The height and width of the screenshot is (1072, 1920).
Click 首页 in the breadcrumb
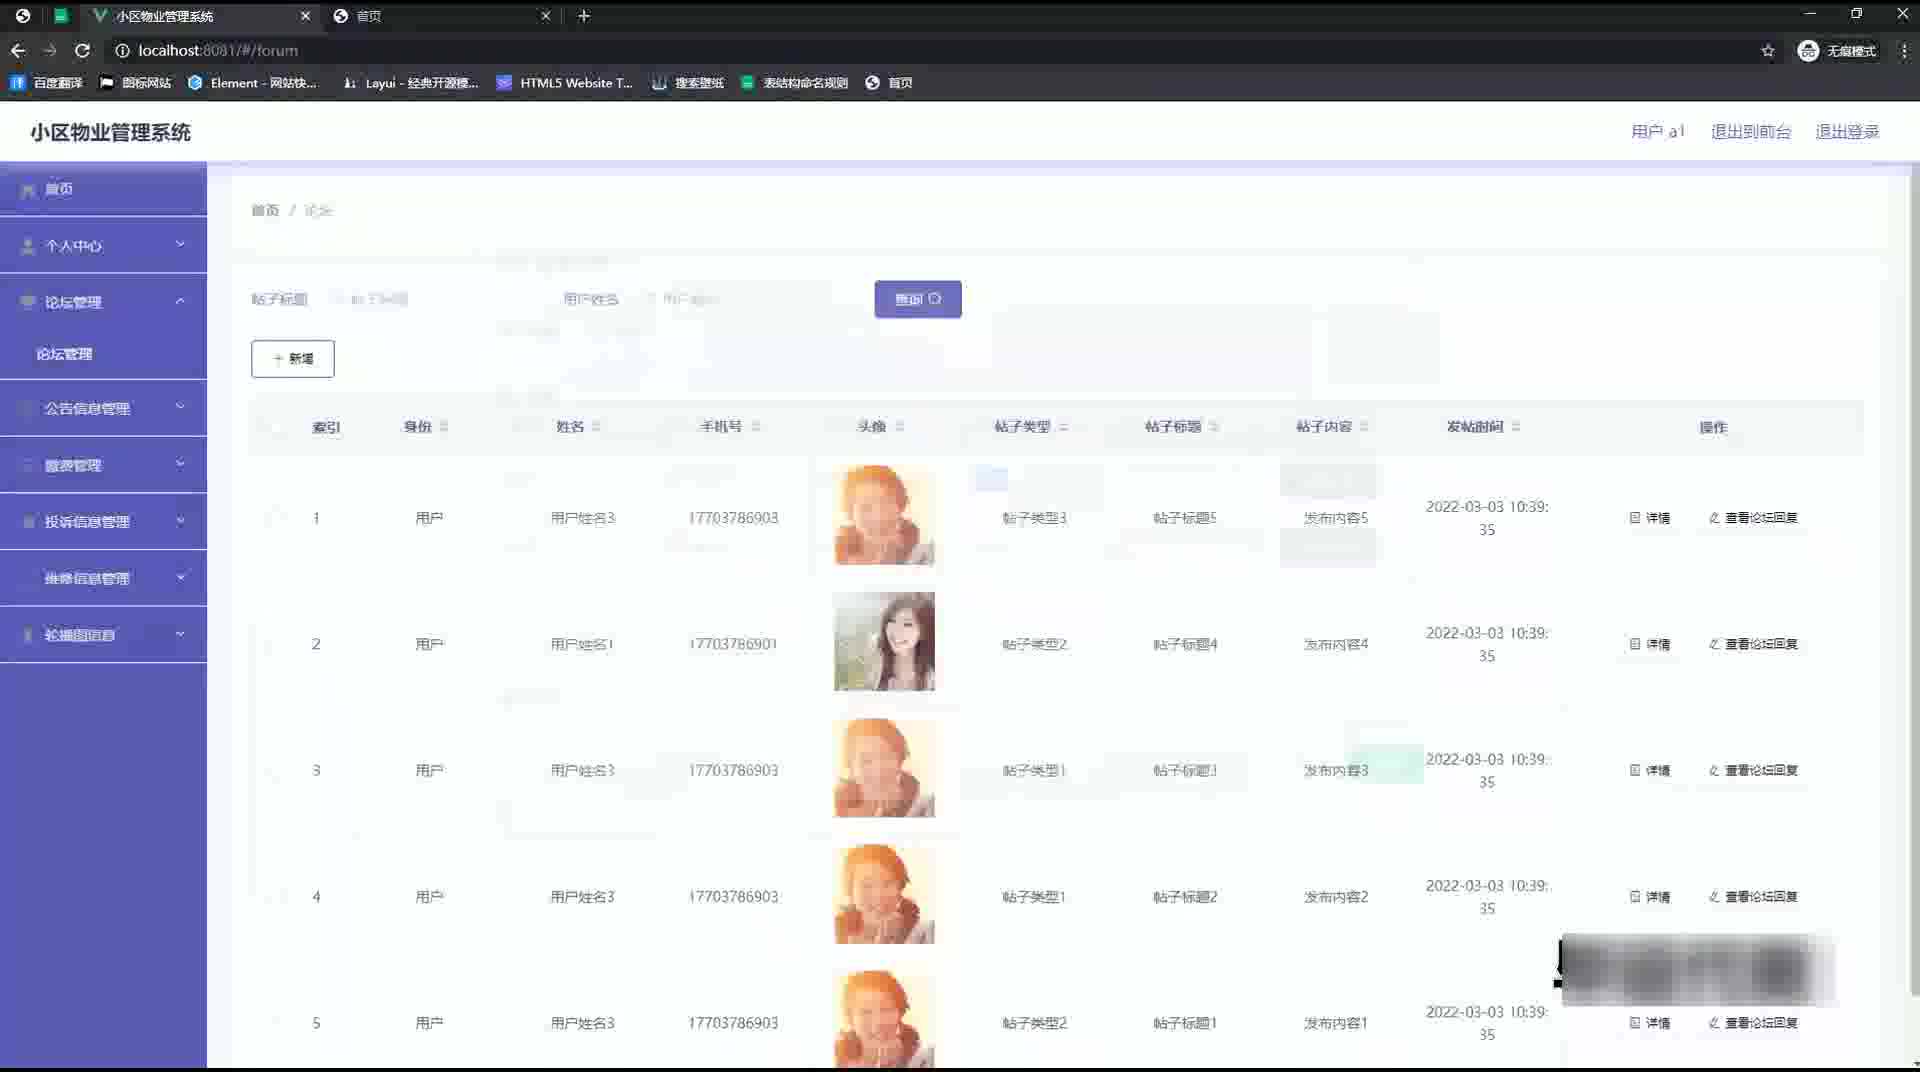click(x=265, y=210)
